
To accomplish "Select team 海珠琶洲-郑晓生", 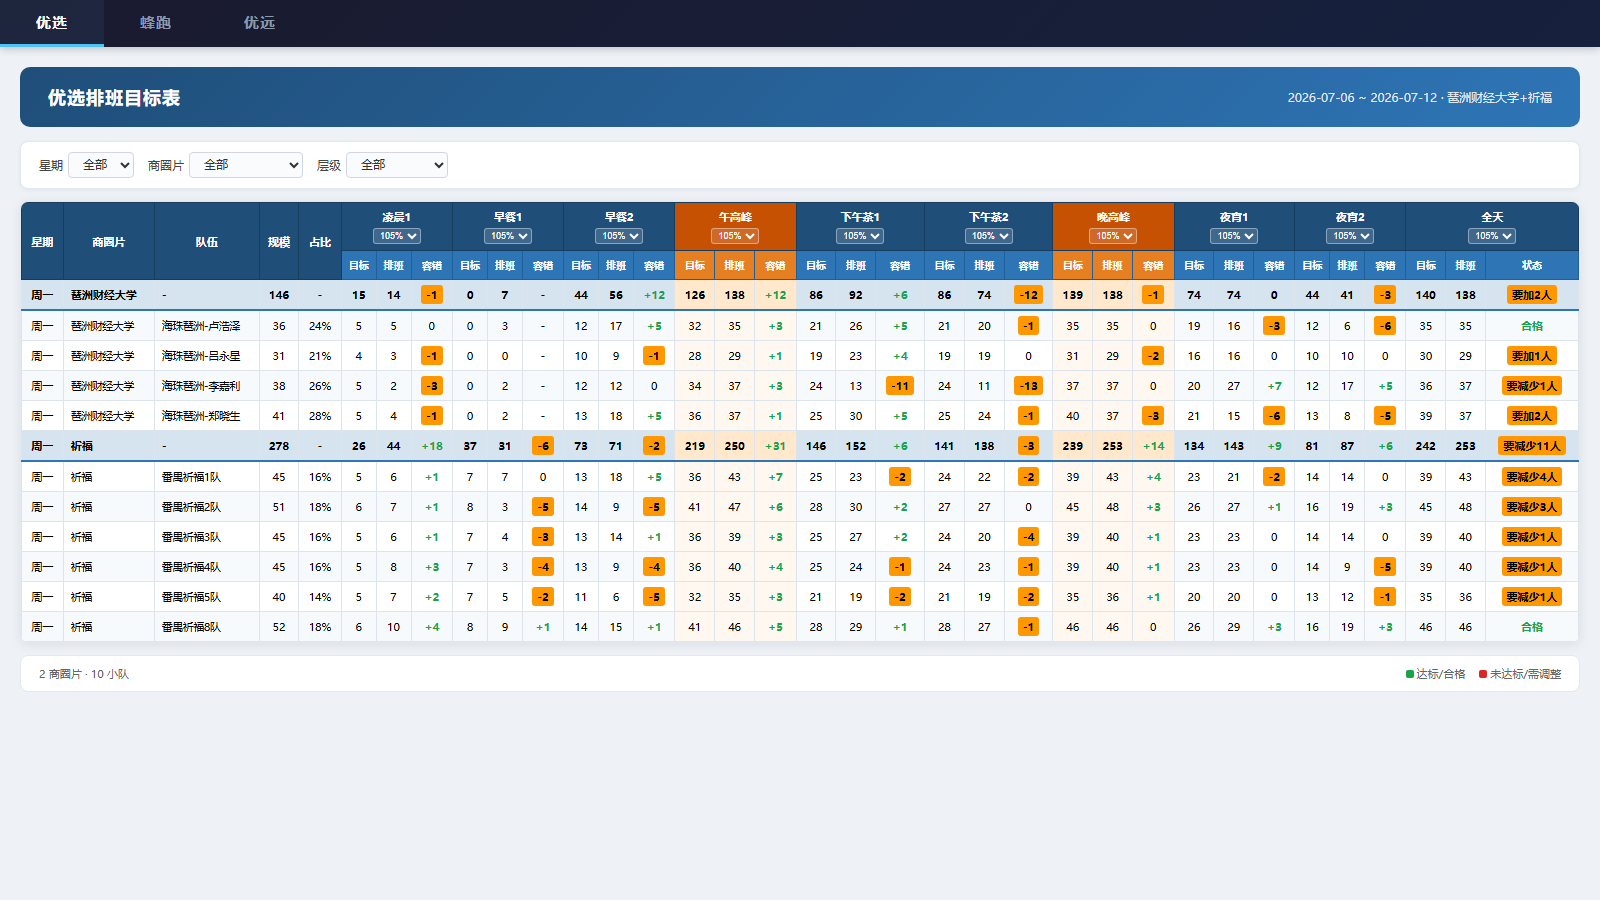I will [x=201, y=416].
